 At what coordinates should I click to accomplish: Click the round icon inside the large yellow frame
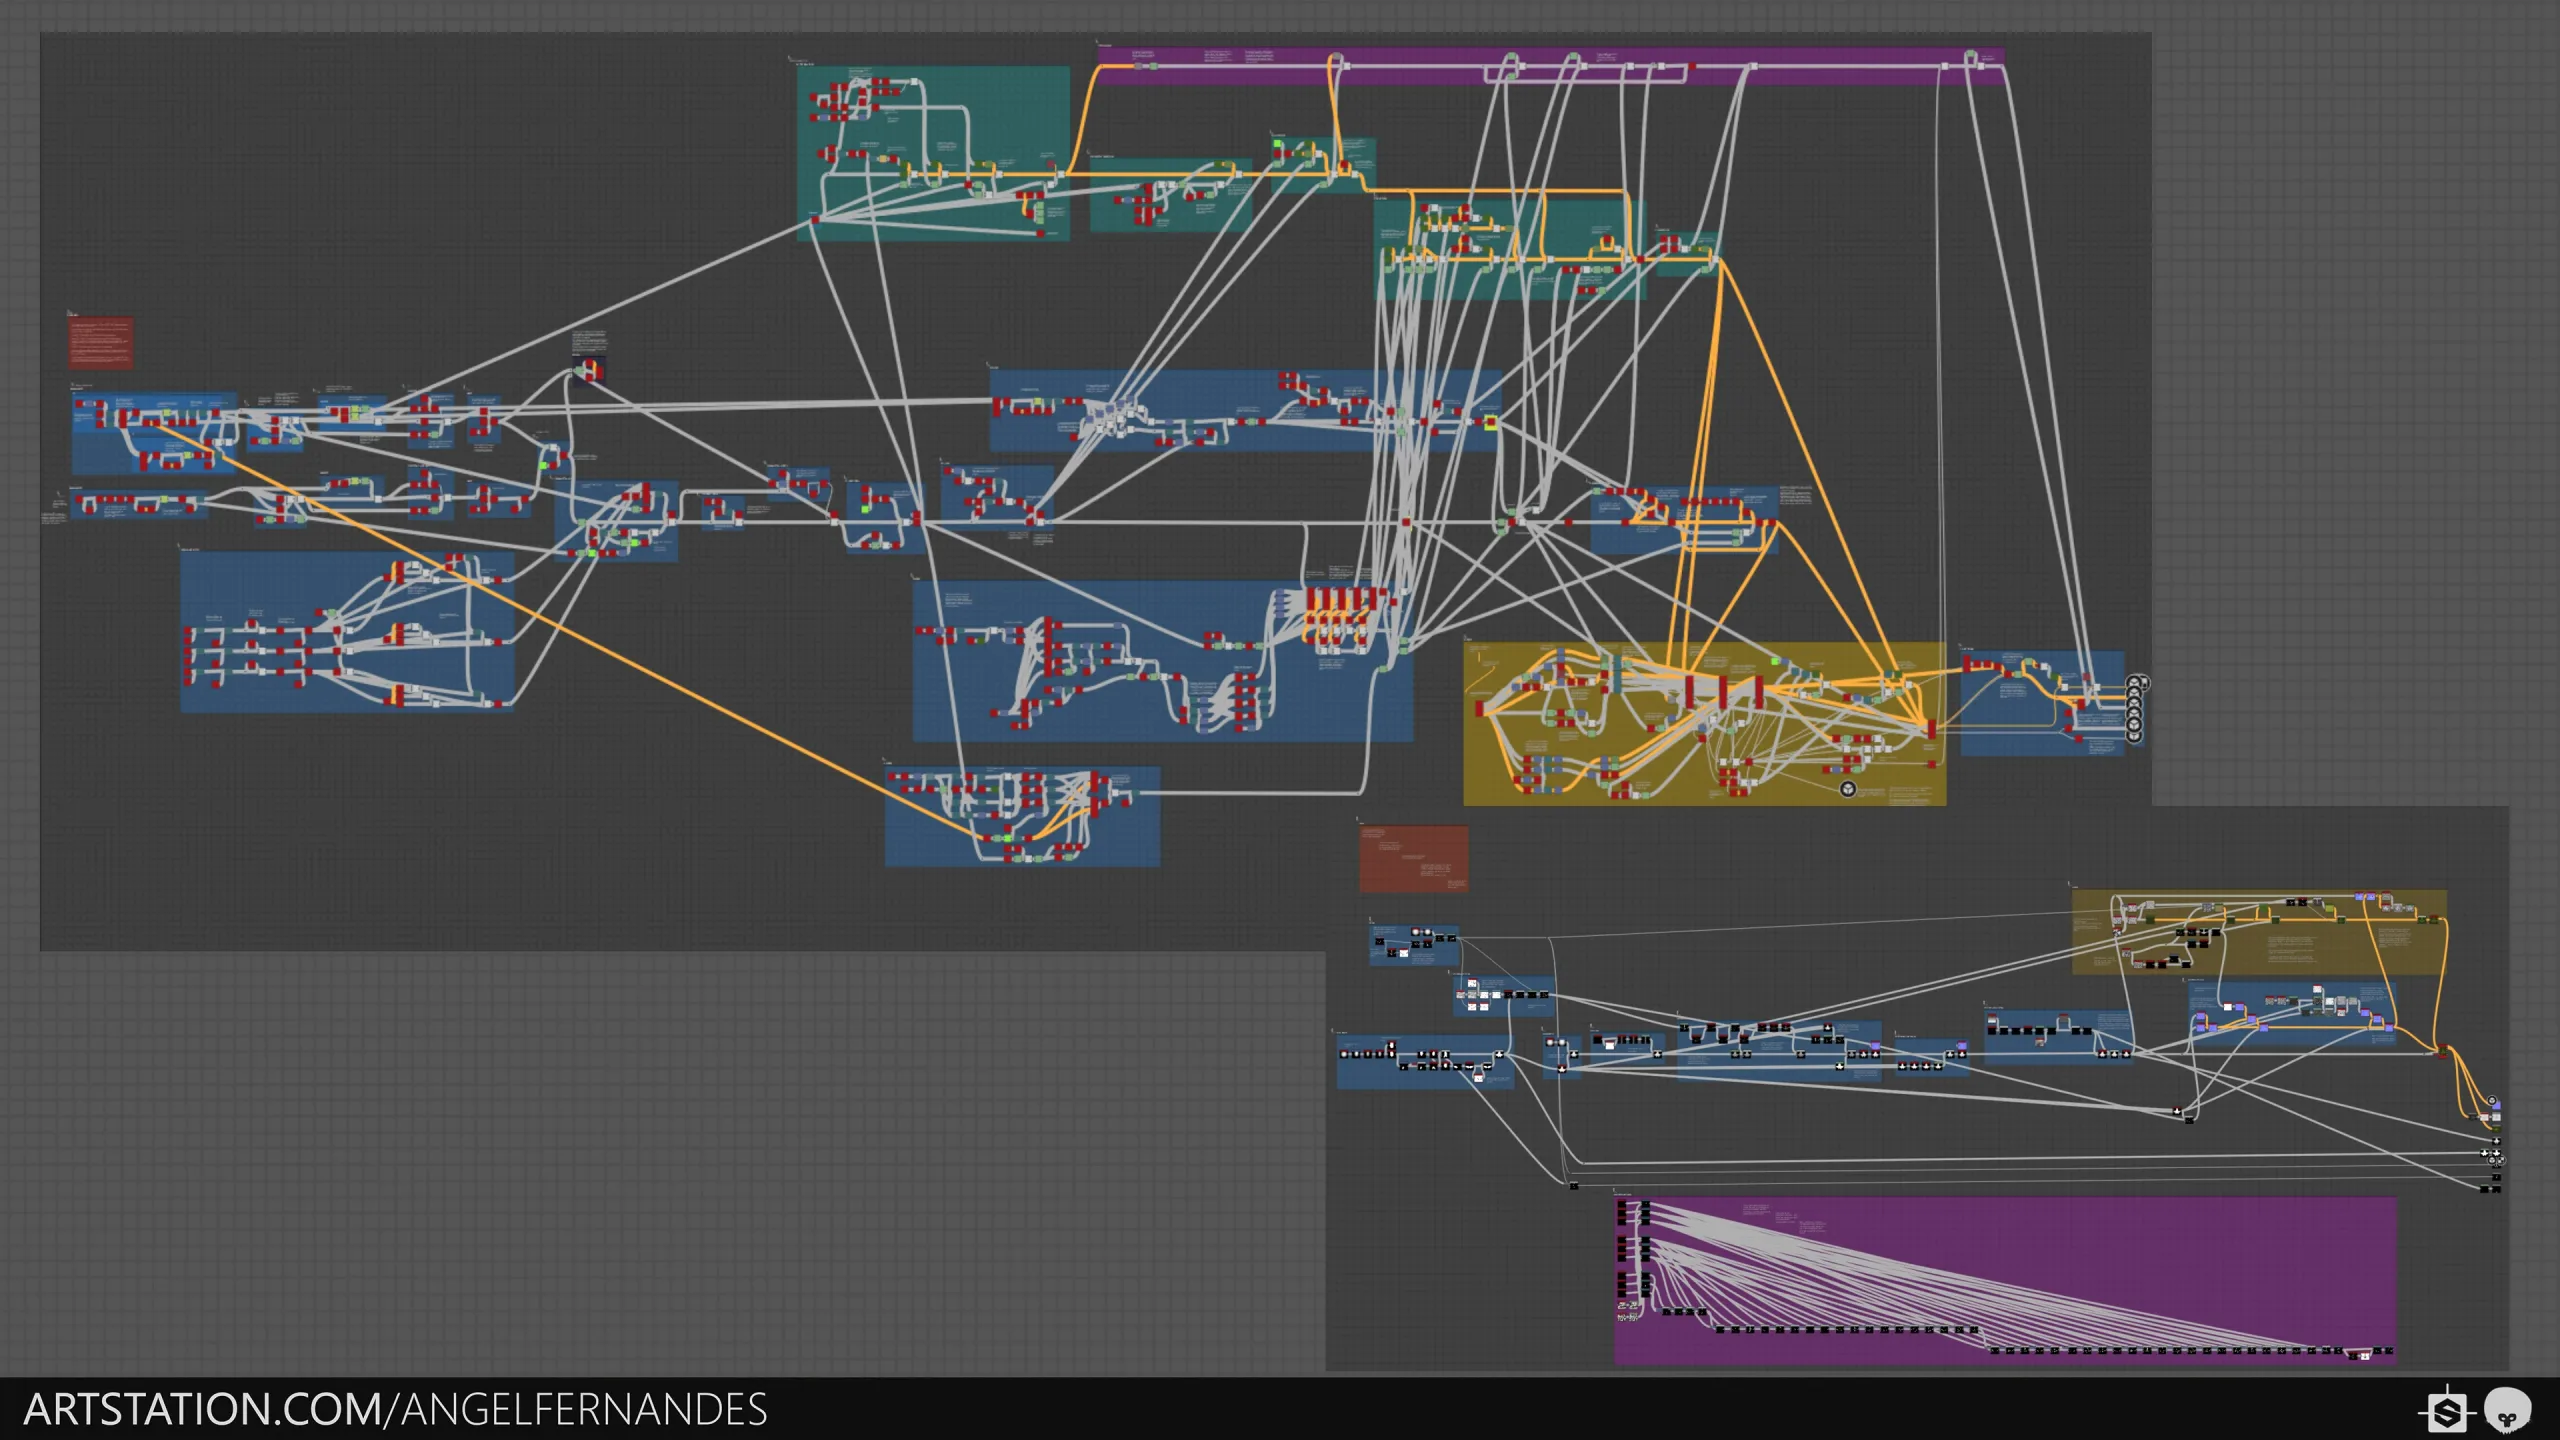[1848, 789]
